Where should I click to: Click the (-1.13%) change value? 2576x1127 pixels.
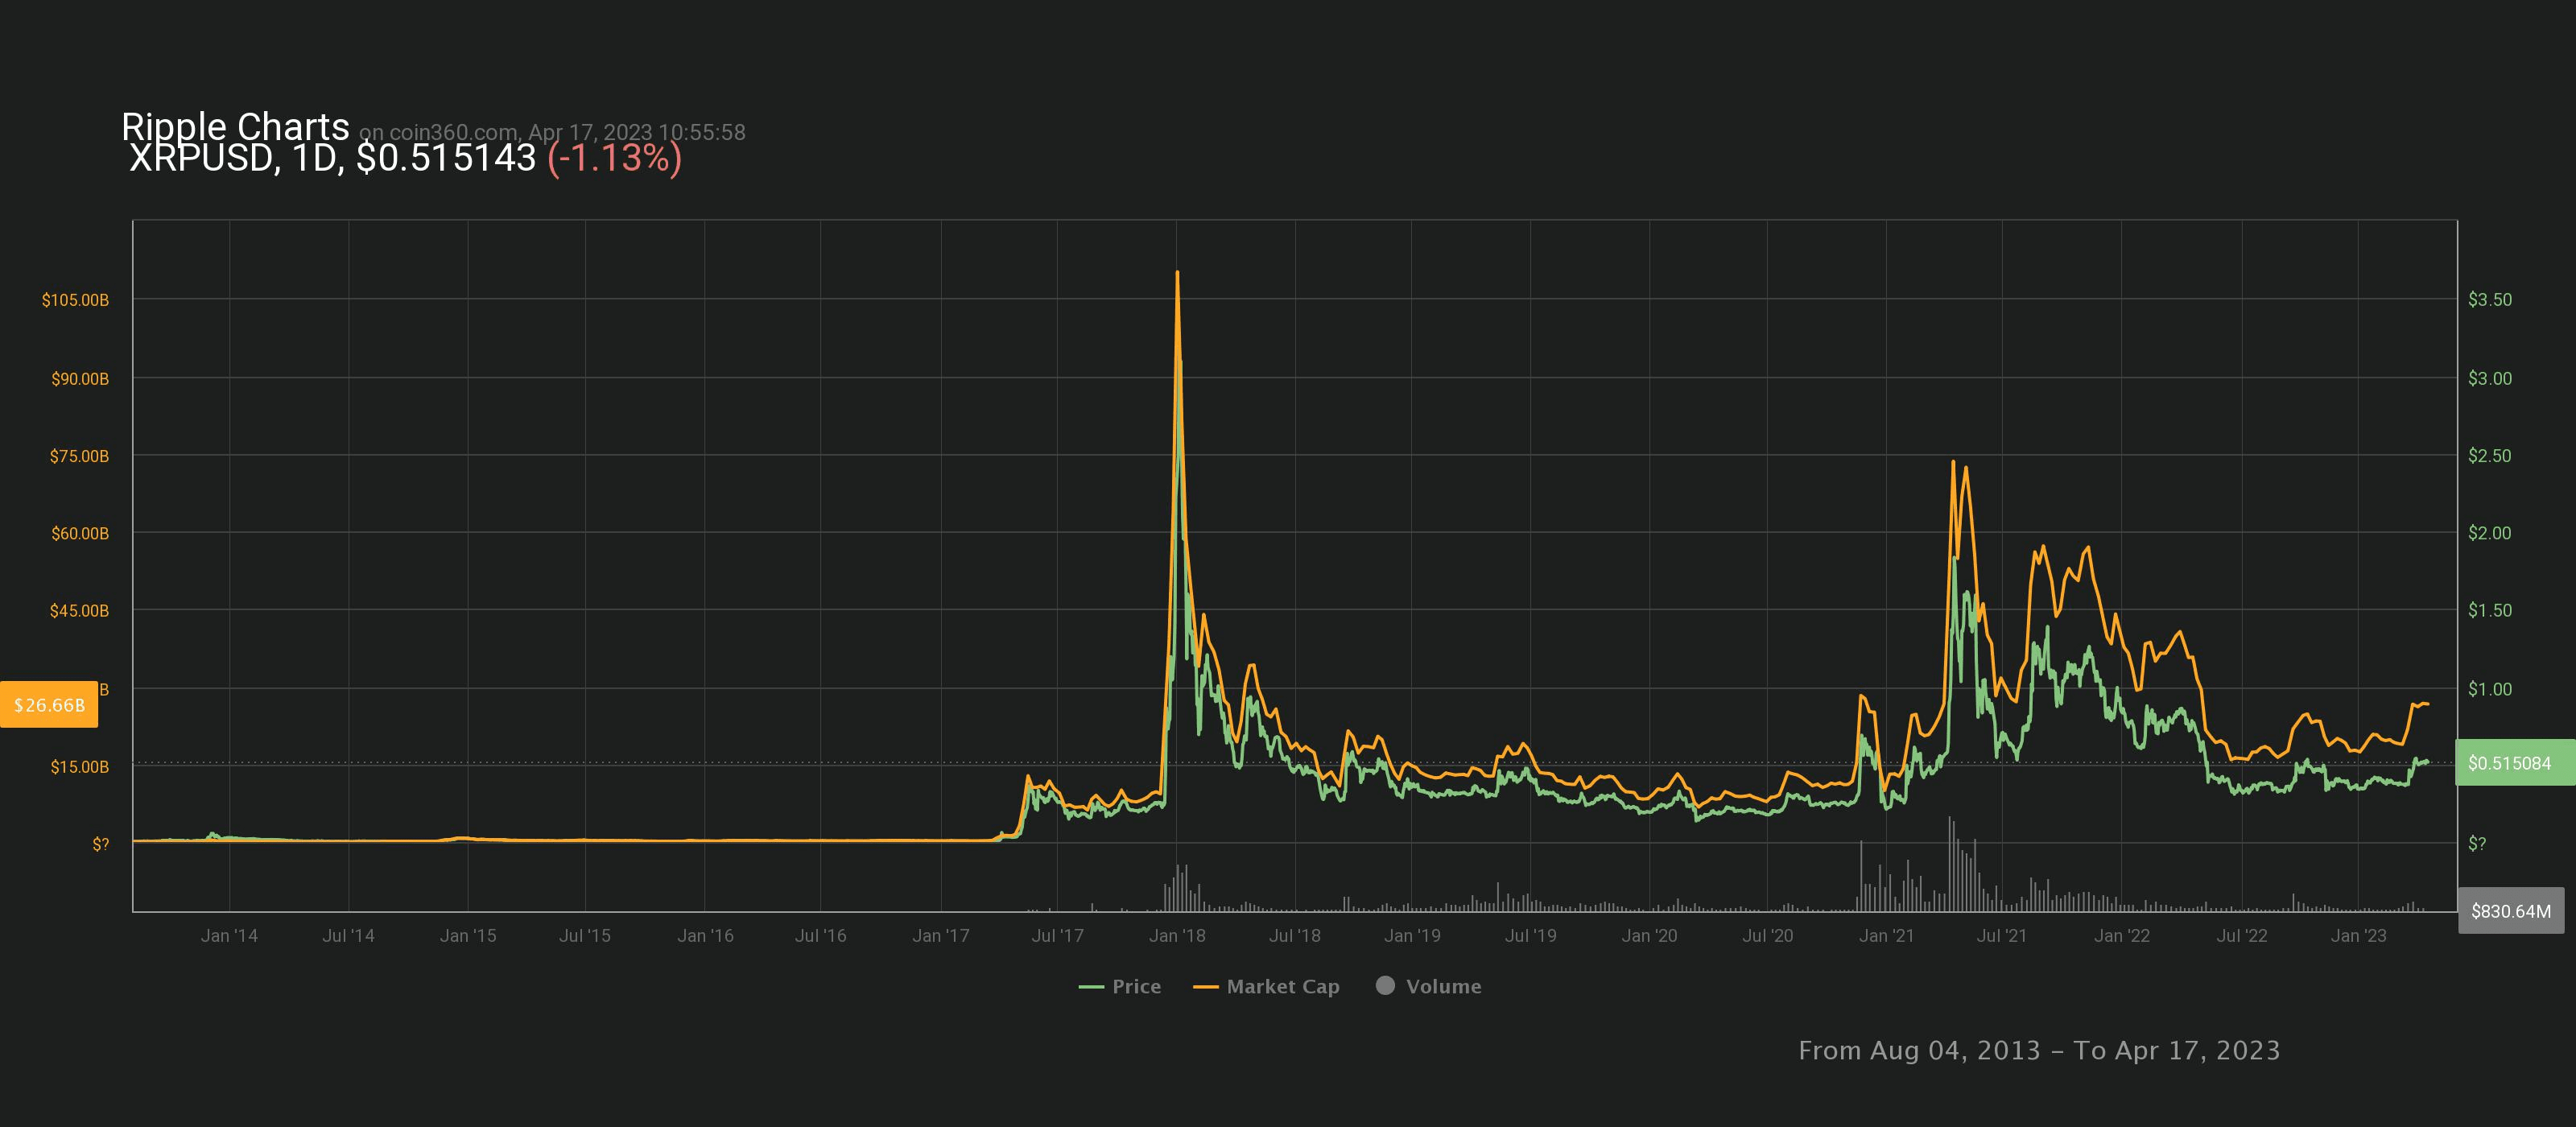tap(614, 158)
